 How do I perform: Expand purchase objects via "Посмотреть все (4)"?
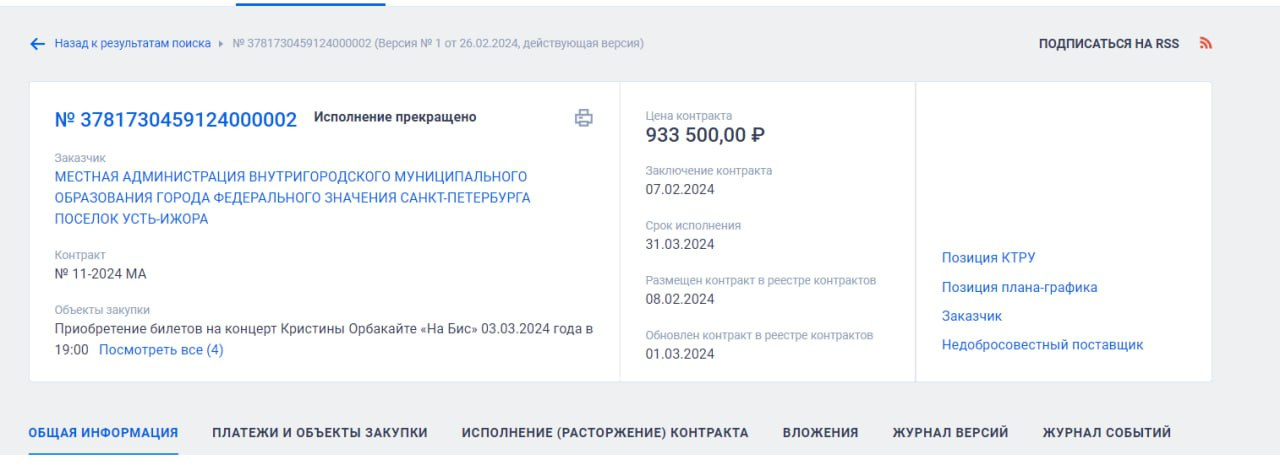(x=161, y=350)
